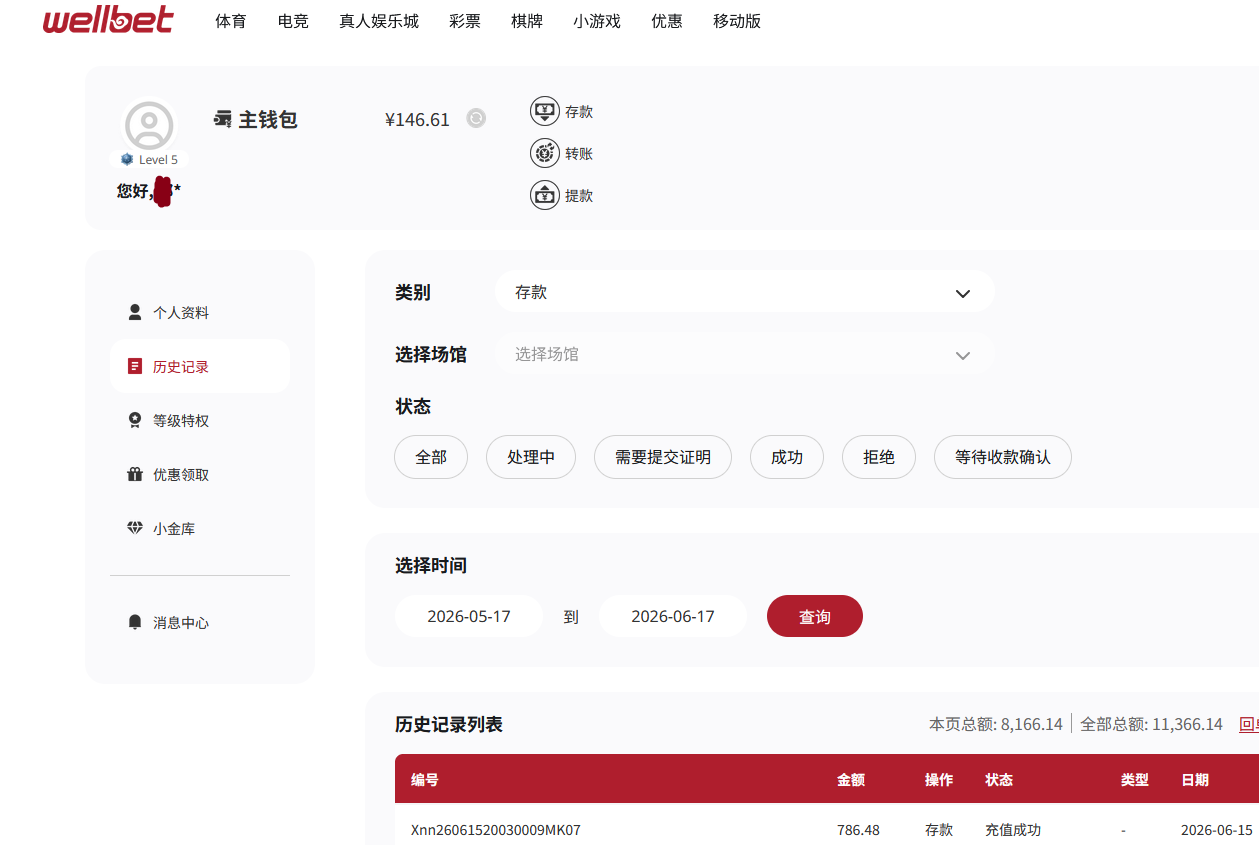The image size is (1259, 845).
Task: Select the 处理中 status filter
Action: pos(531,457)
